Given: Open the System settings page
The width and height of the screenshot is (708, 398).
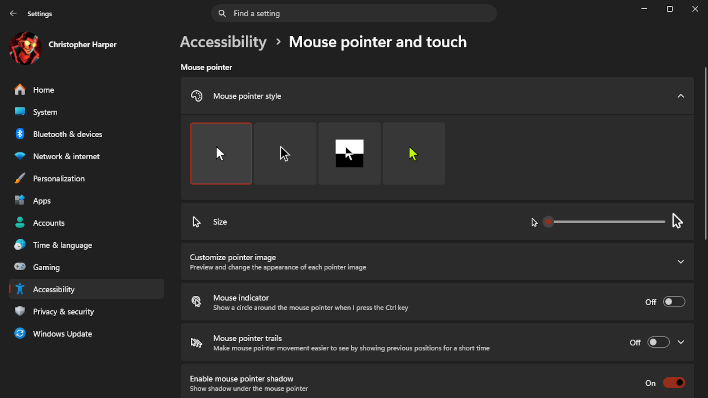Looking at the screenshot, I should (86, 112).
